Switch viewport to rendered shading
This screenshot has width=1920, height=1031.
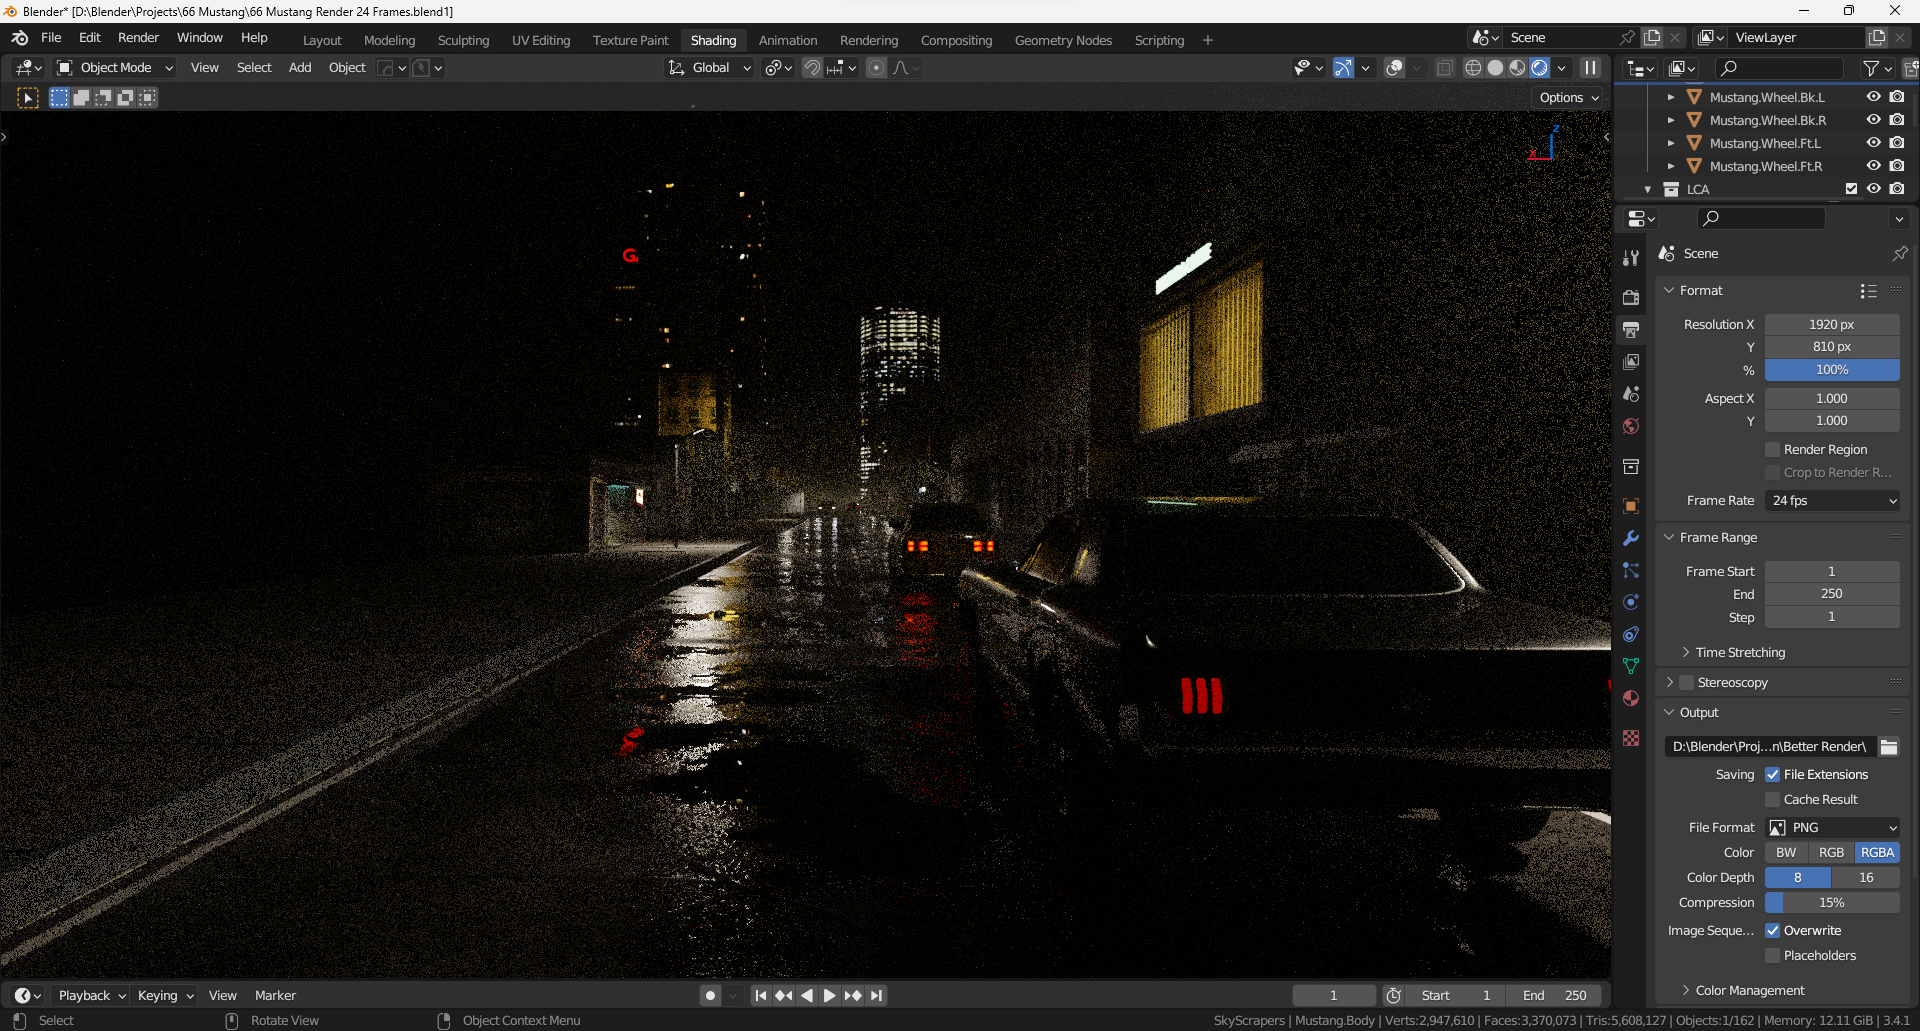1539,68
